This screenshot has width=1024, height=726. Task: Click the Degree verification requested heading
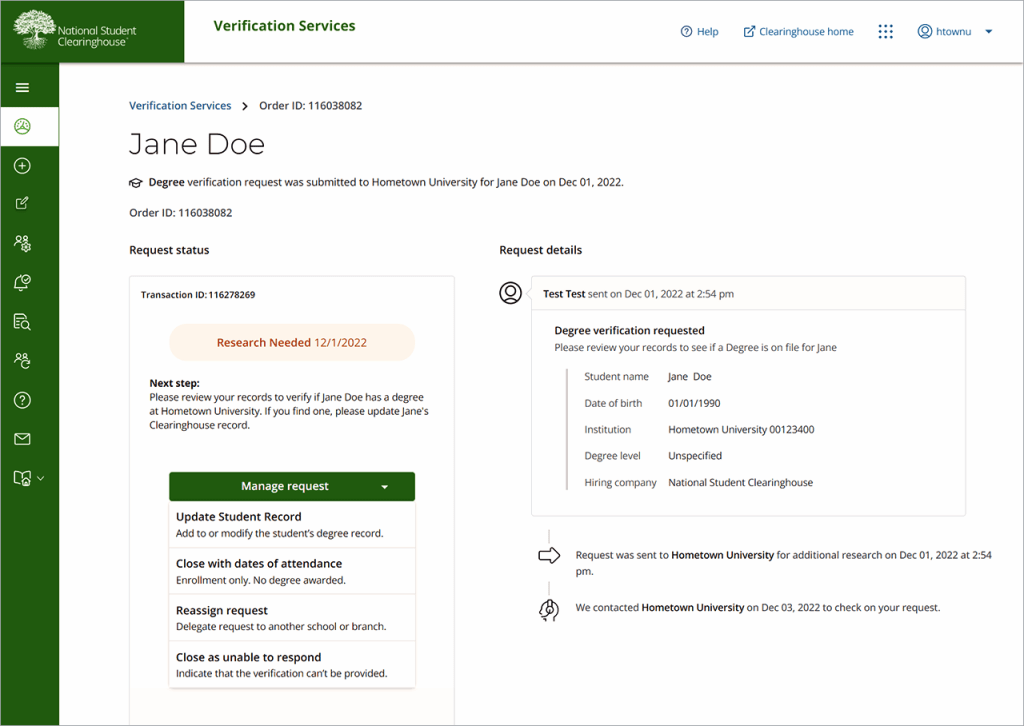[x=630, y=331]
